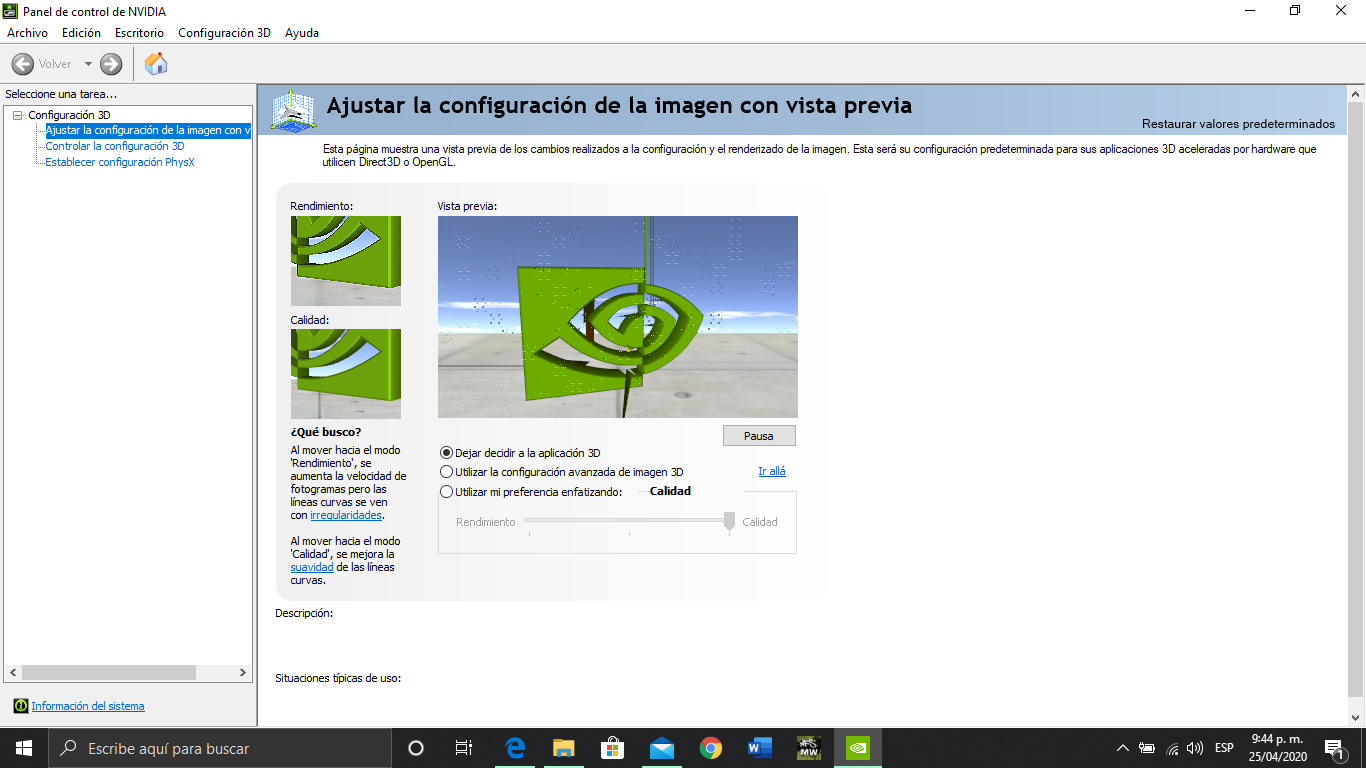This screenshot has height=768, width=1366.
Task: Open the NFS MW game taskbar icon
Action: [809, 748]
